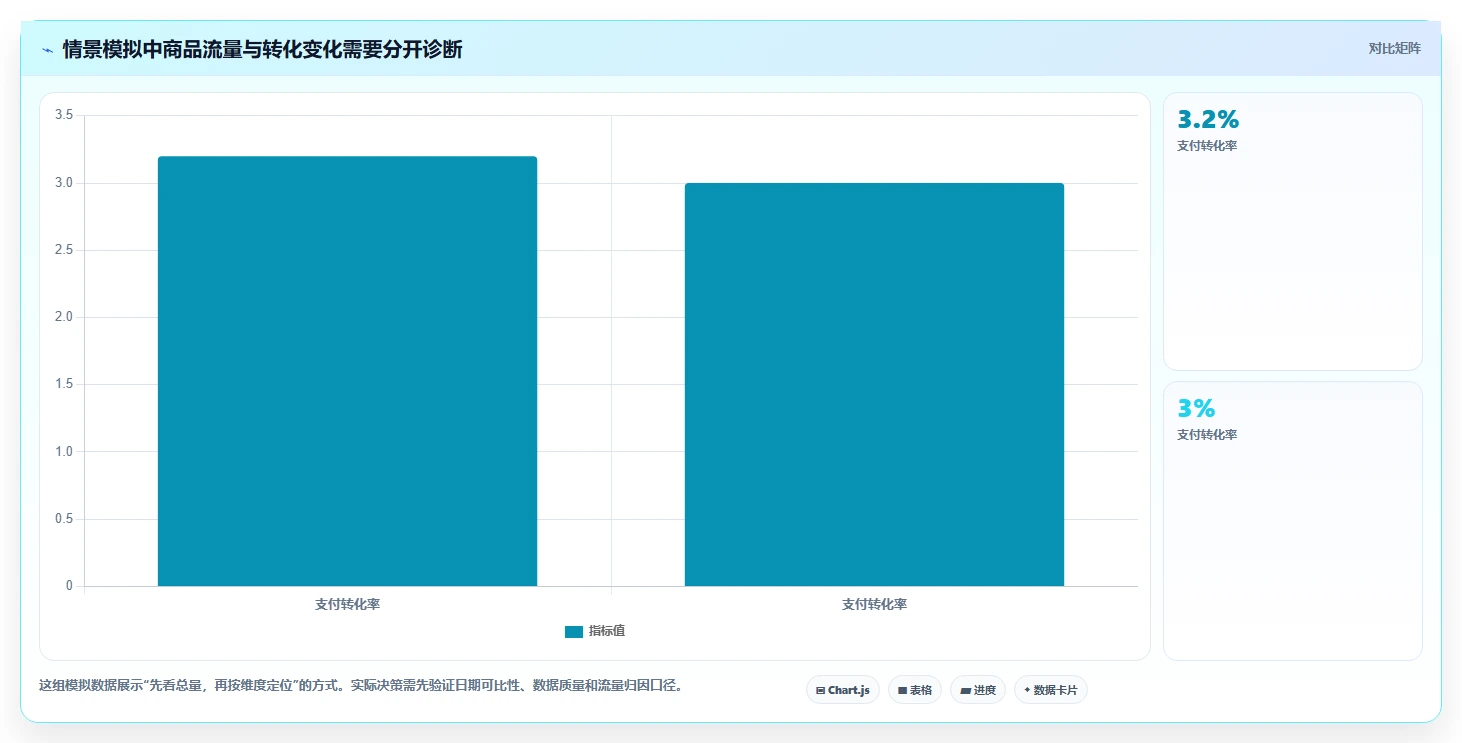Click the 进度 tag chip
The width and height of the screenshot is (1462, 743).
[x=978, y=690]
